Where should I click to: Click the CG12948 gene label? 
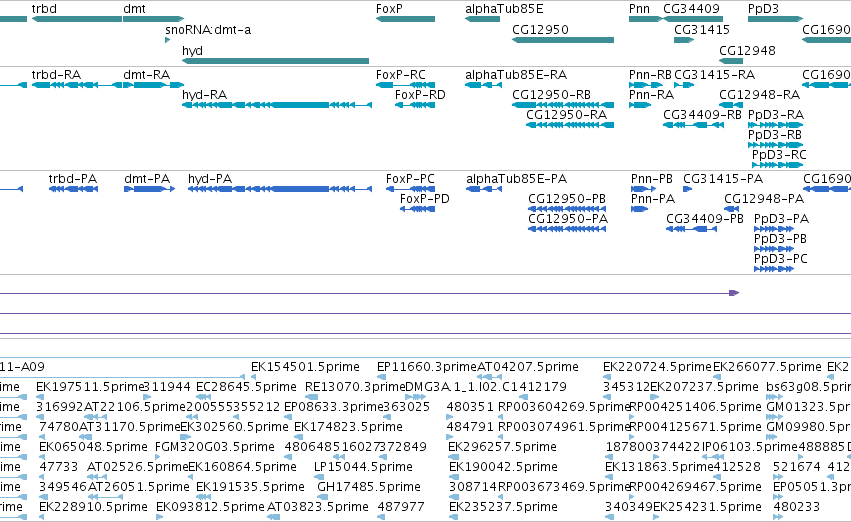pyautogui.click(x=747, y=50)
